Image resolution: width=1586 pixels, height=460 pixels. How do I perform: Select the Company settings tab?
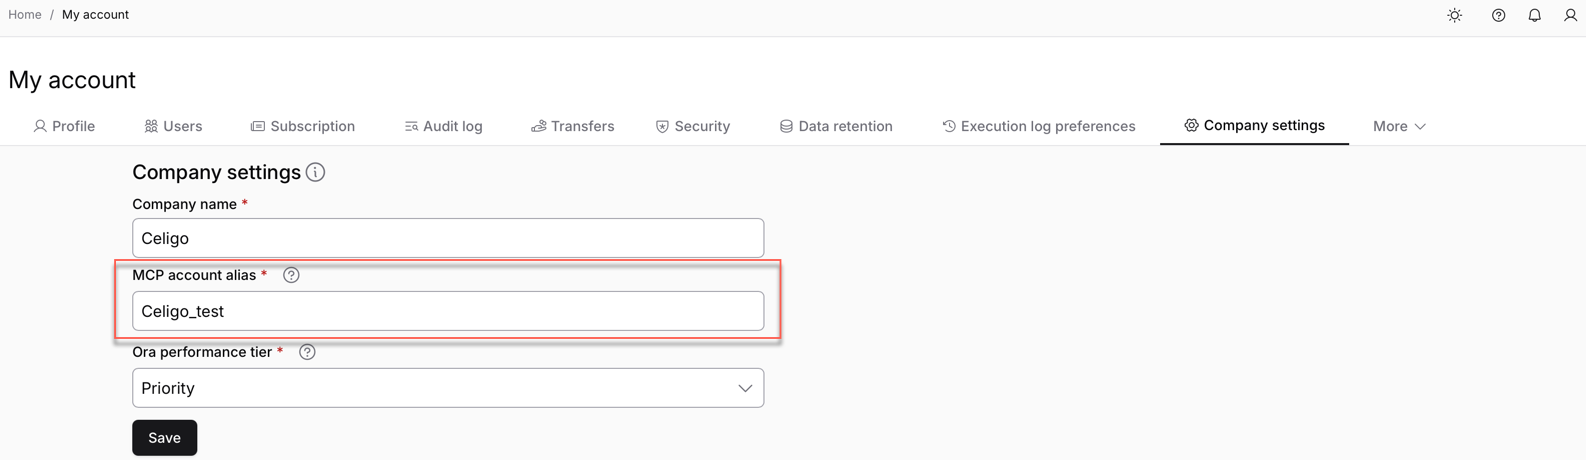tap(1254, 125)
